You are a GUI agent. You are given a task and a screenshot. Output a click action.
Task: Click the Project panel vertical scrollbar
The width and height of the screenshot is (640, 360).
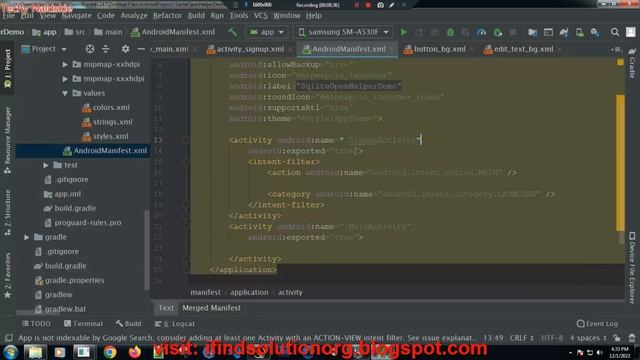(x=147, y=249)
